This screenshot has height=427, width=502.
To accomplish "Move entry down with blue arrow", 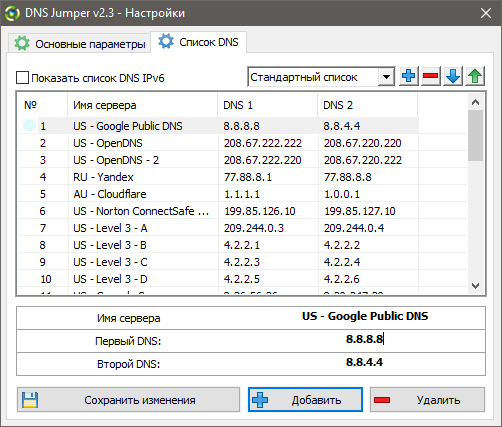I will [x=453, y=77].
